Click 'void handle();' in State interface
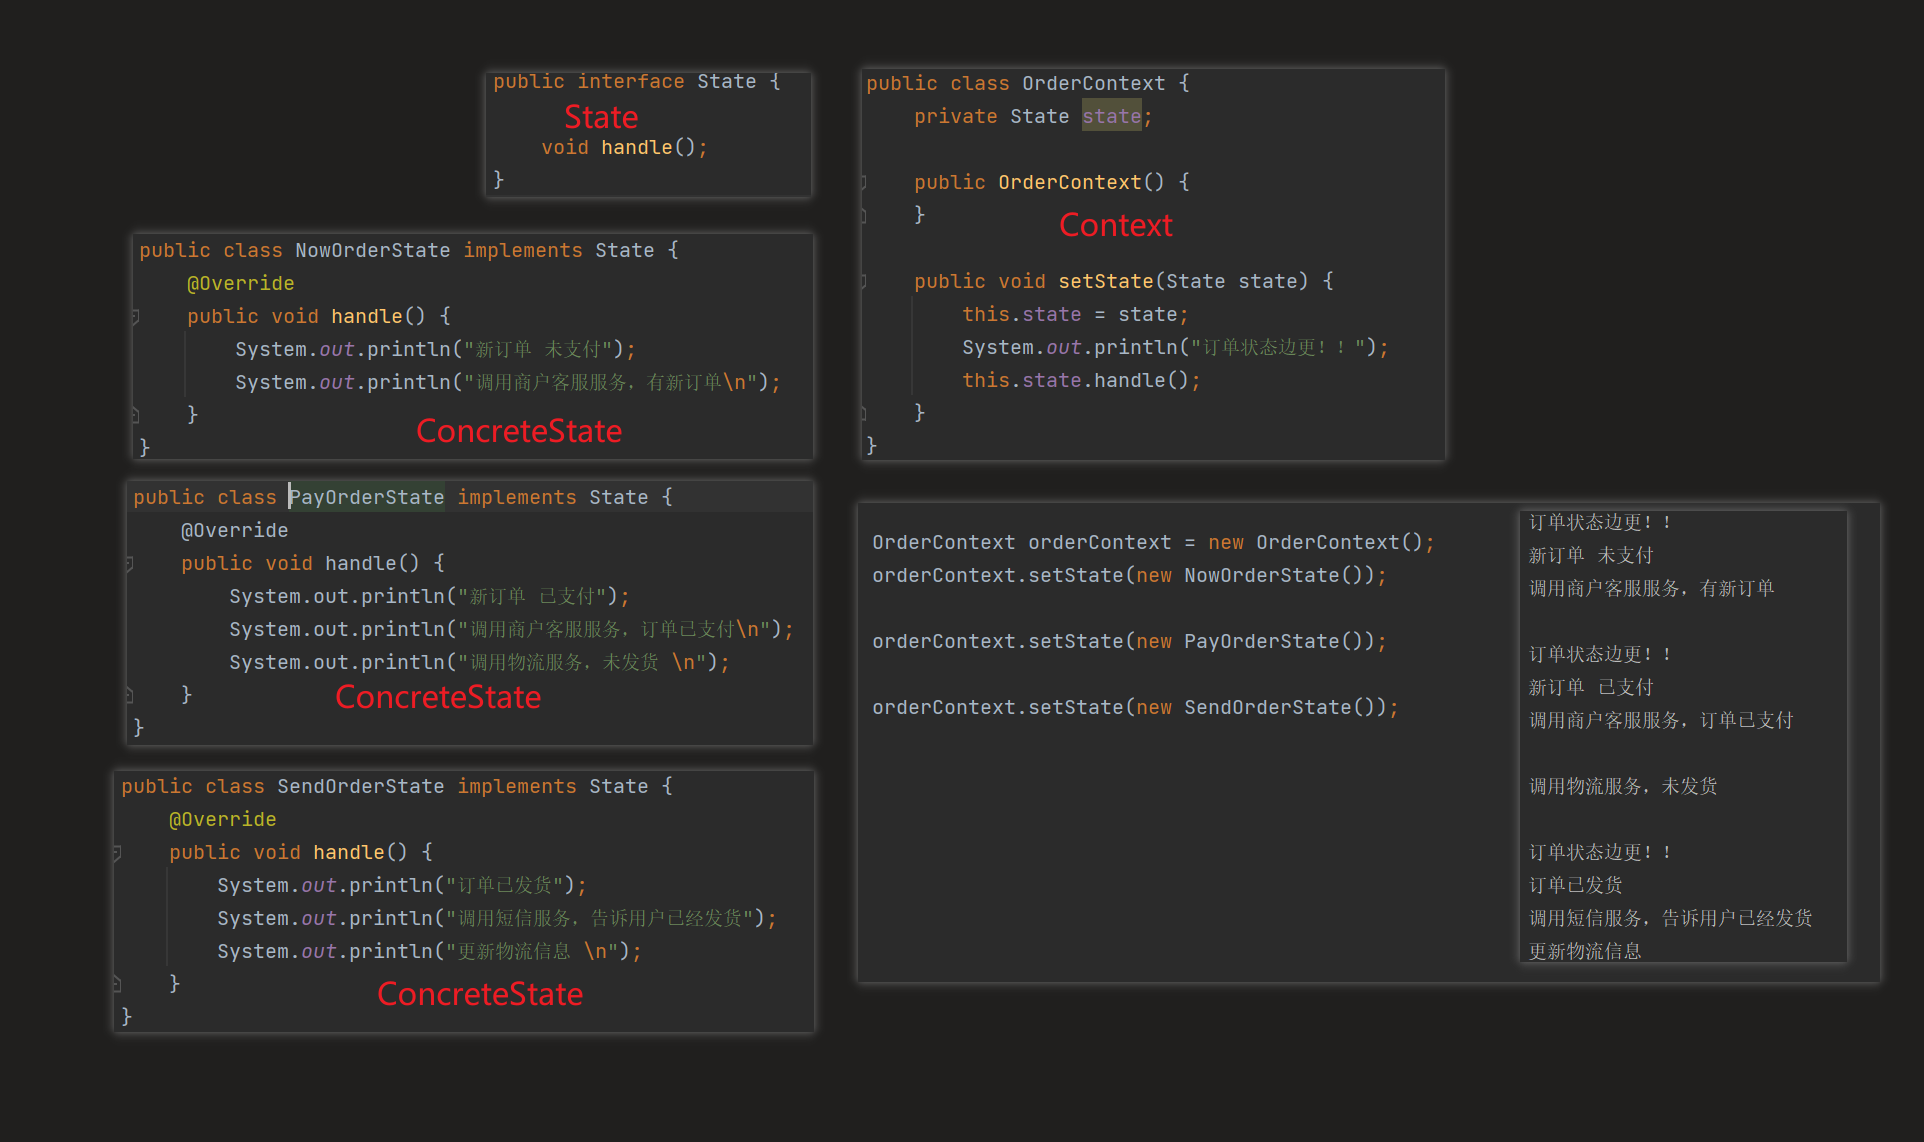 625,148
